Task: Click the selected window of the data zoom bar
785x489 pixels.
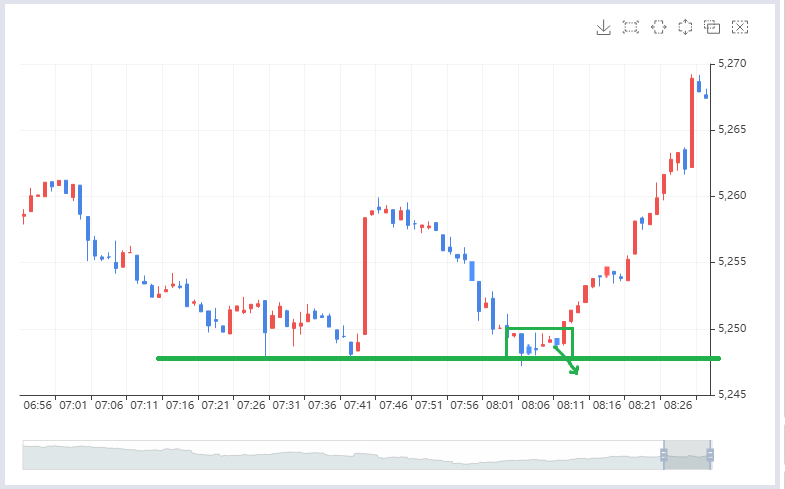Action: (x=687, y=455)
